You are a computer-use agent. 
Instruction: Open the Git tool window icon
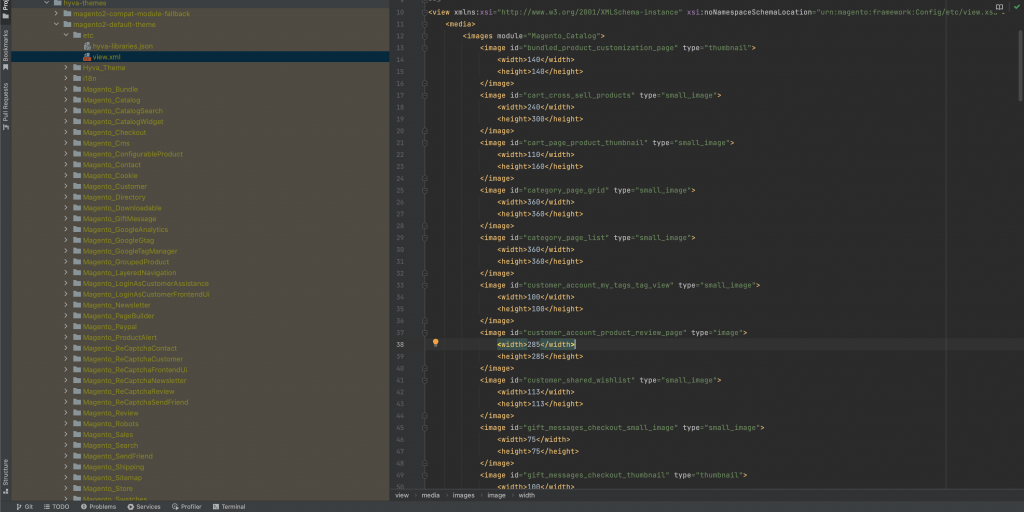pos(18,507)
